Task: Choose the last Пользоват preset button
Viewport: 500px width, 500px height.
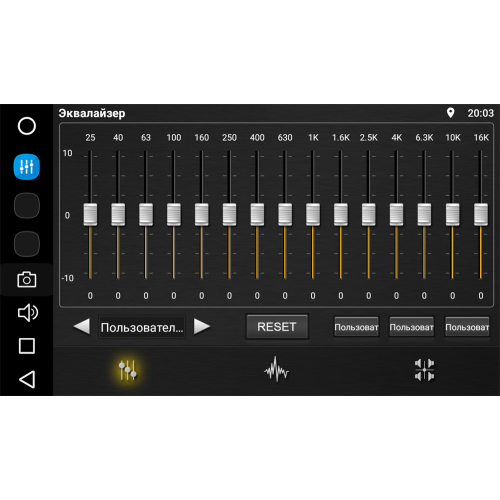Action: (x=467, y=327)
